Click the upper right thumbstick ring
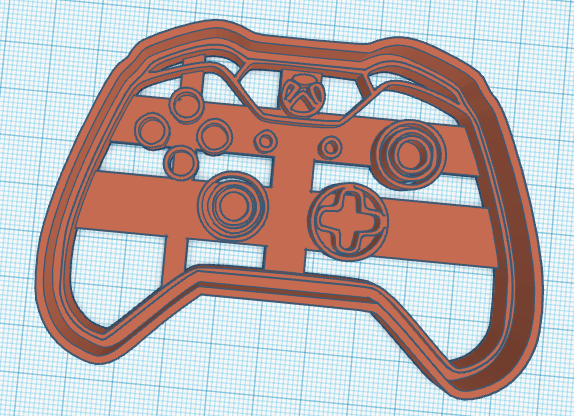The height and width of the screenshot is (416, 574). 408,153
